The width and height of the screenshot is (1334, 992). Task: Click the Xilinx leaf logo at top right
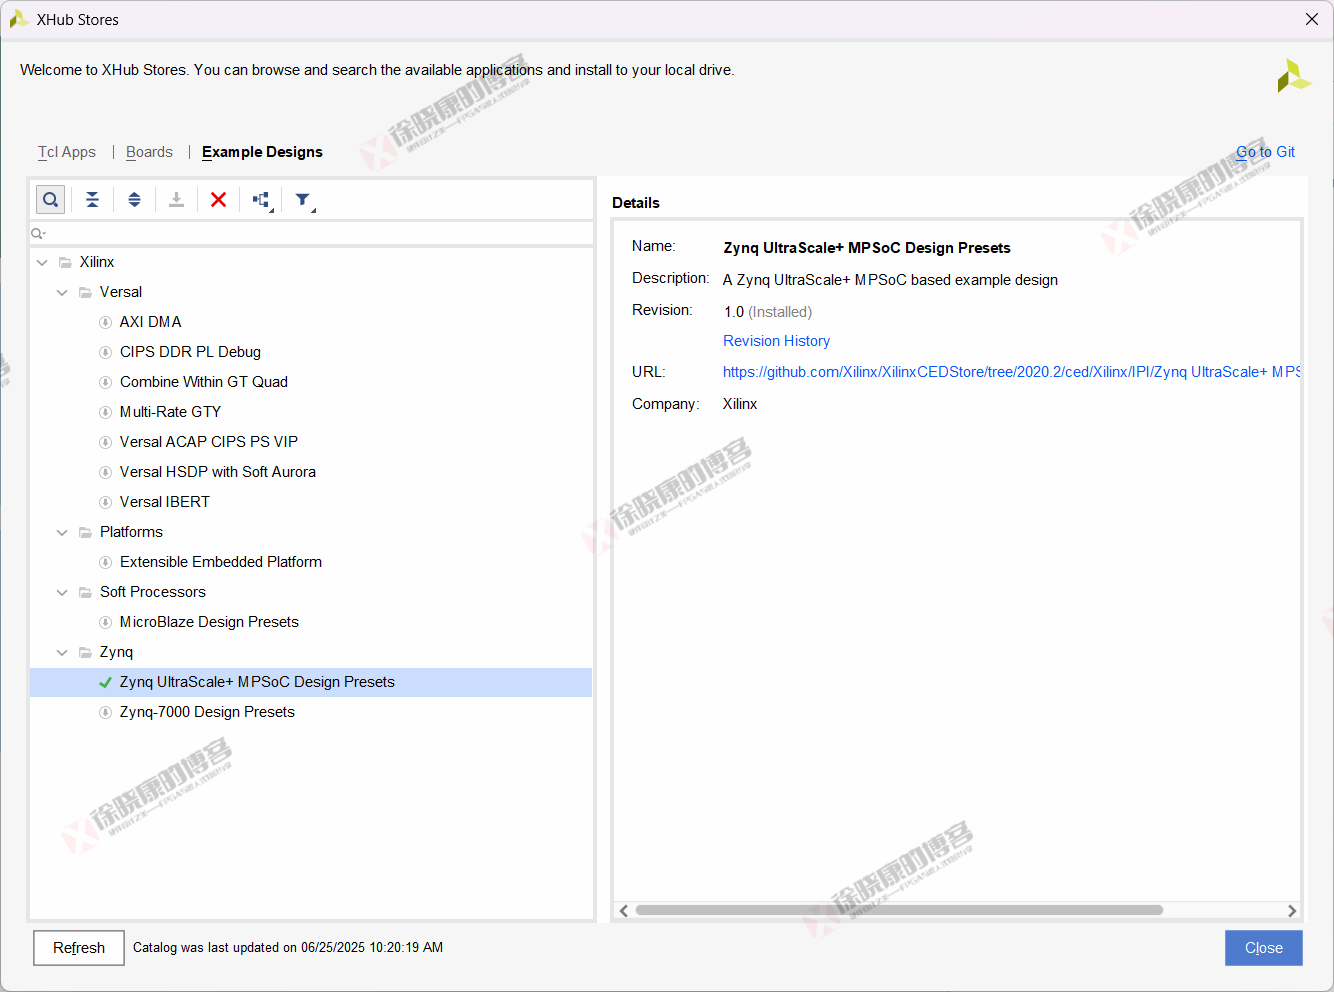(x=1293, y=76)
